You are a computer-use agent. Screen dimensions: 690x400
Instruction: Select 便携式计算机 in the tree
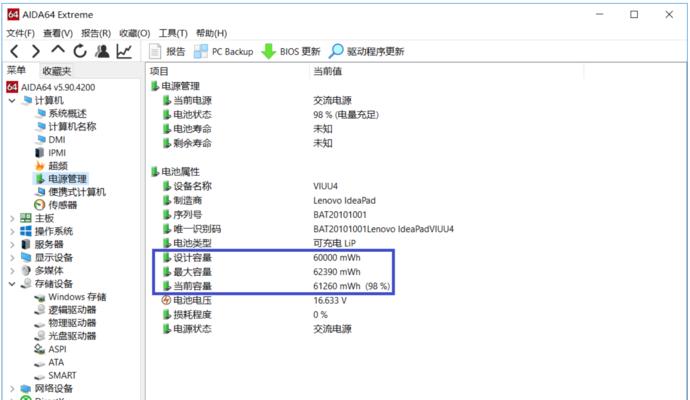(71, 192)
